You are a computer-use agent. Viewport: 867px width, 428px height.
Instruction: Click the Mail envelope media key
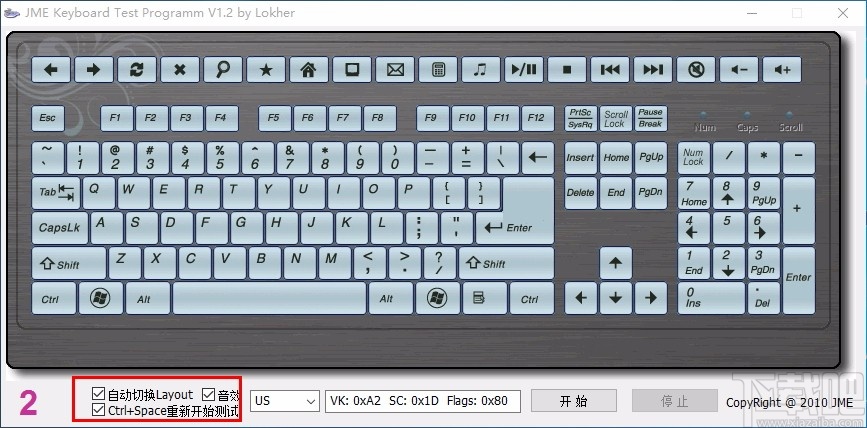(x=395, y=70)
